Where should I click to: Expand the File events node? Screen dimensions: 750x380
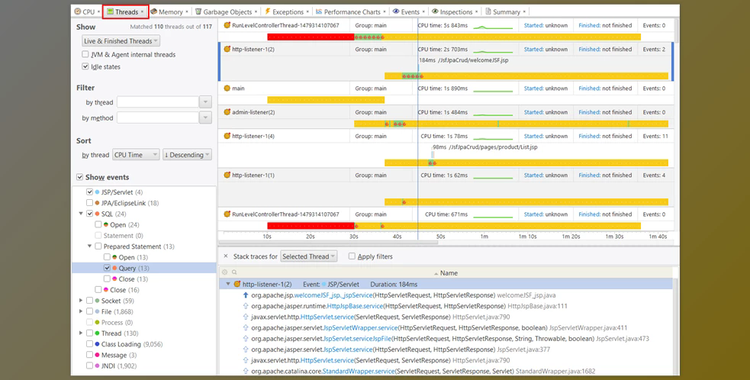[81, 312]
